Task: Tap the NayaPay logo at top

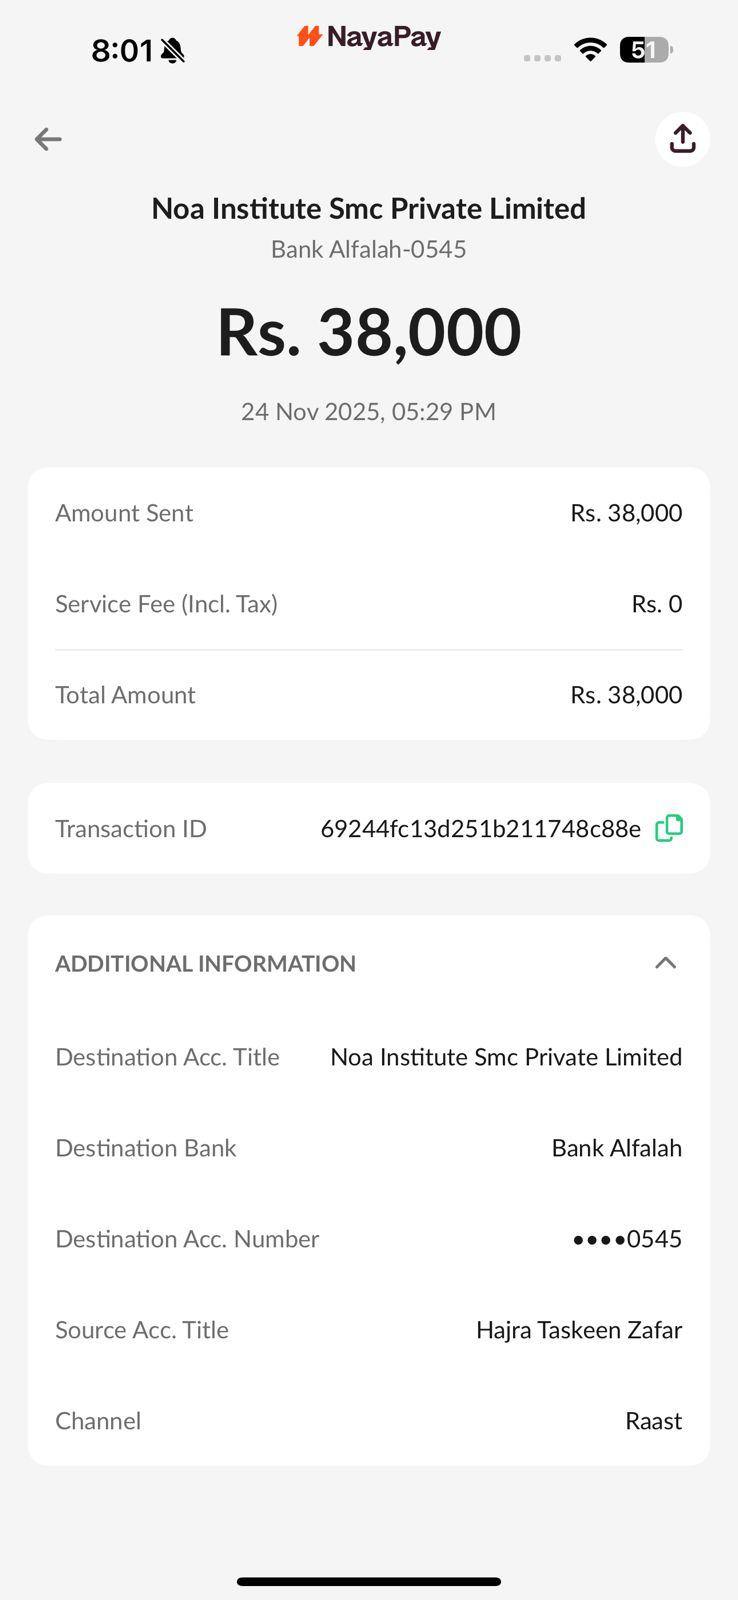Action: pyautogui.click(x=369, y=38)
